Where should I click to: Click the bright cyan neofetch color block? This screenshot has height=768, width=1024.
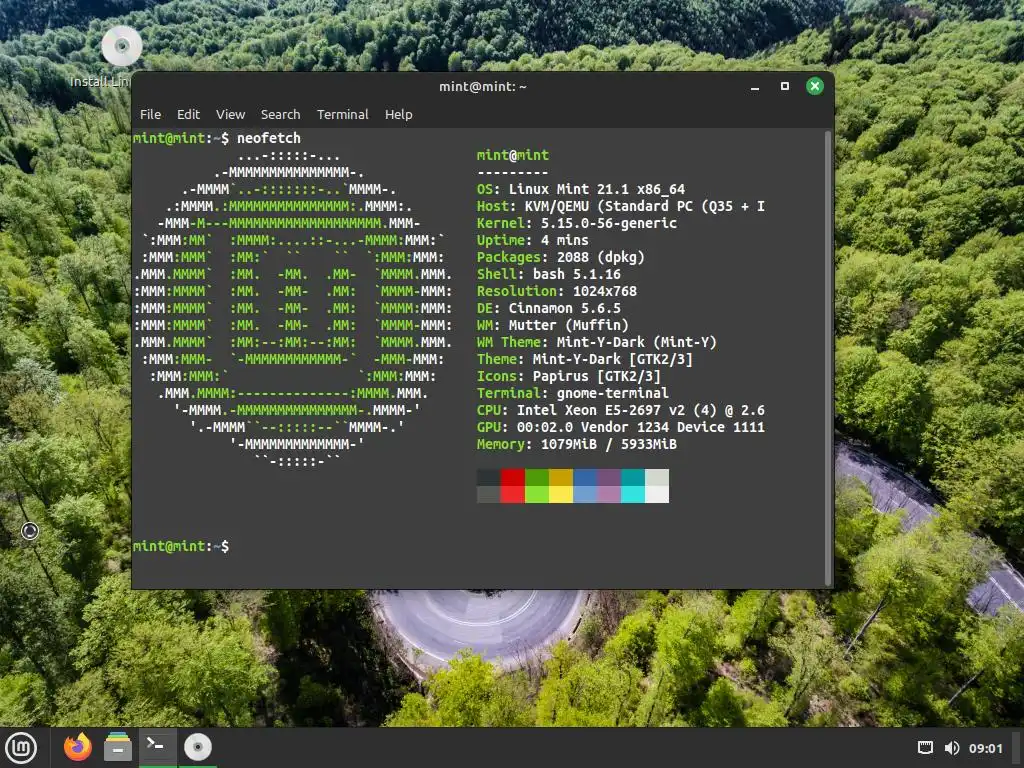633,494
